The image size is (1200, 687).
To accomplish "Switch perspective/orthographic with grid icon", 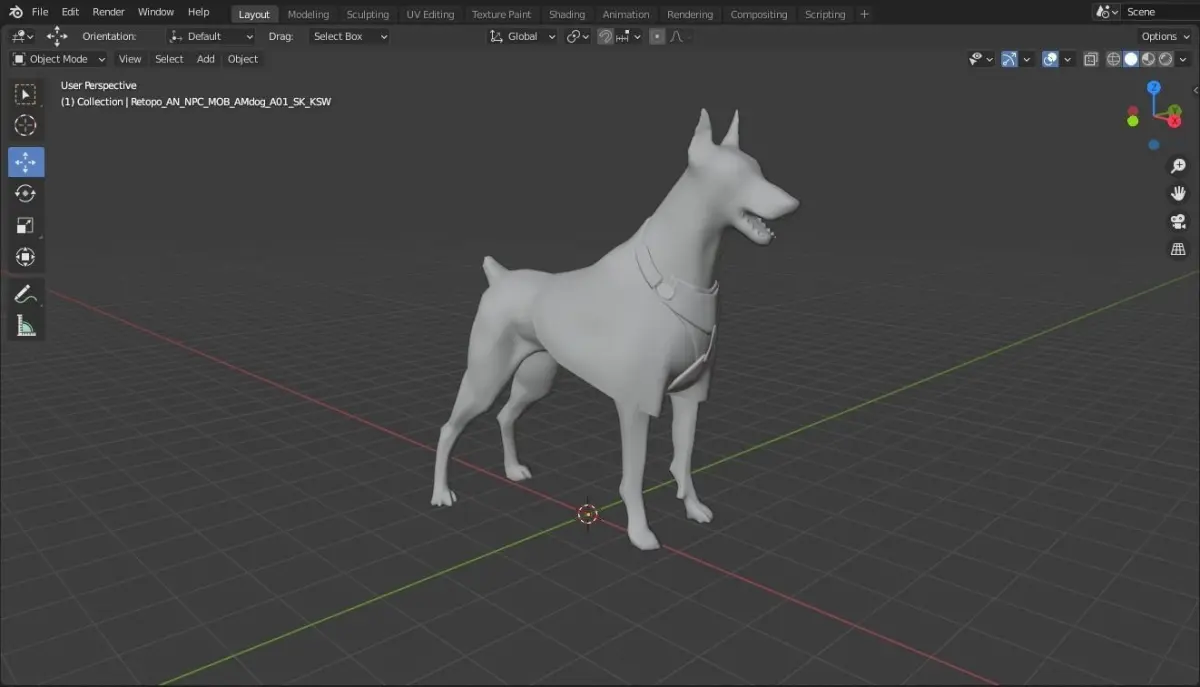I will (x=1178, y=249).
